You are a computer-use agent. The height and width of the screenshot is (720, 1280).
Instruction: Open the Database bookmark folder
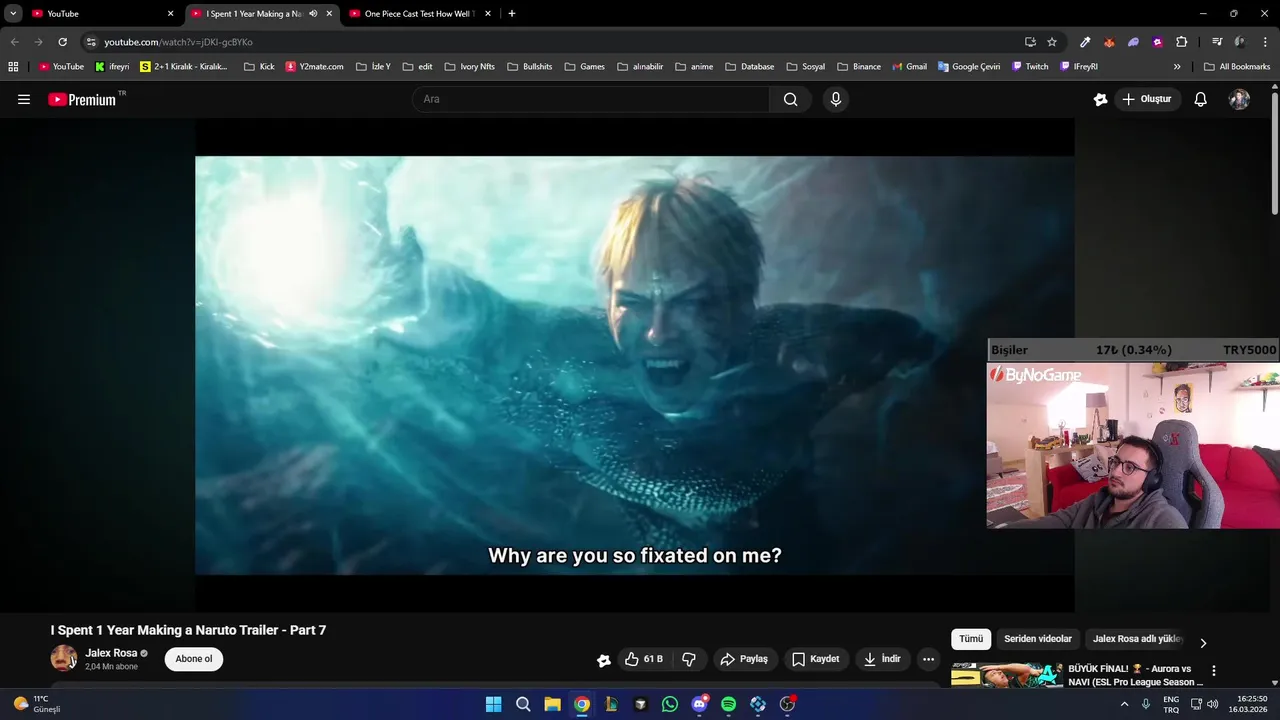[x=750, y=67]
